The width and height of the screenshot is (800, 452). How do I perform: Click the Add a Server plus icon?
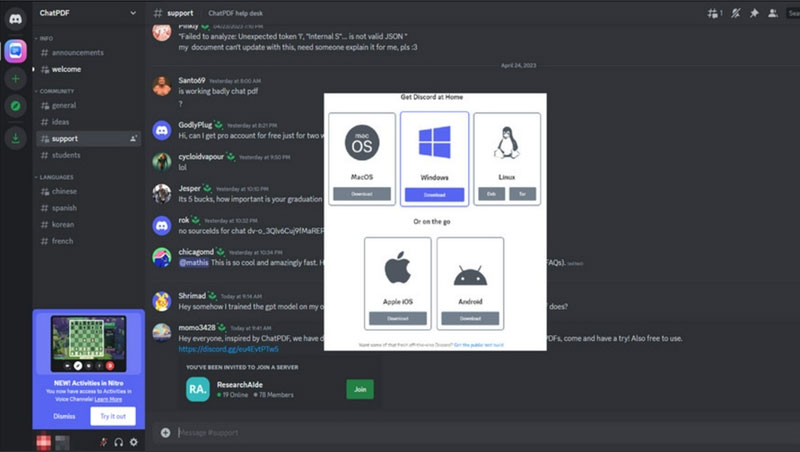(x=15, y=78)
